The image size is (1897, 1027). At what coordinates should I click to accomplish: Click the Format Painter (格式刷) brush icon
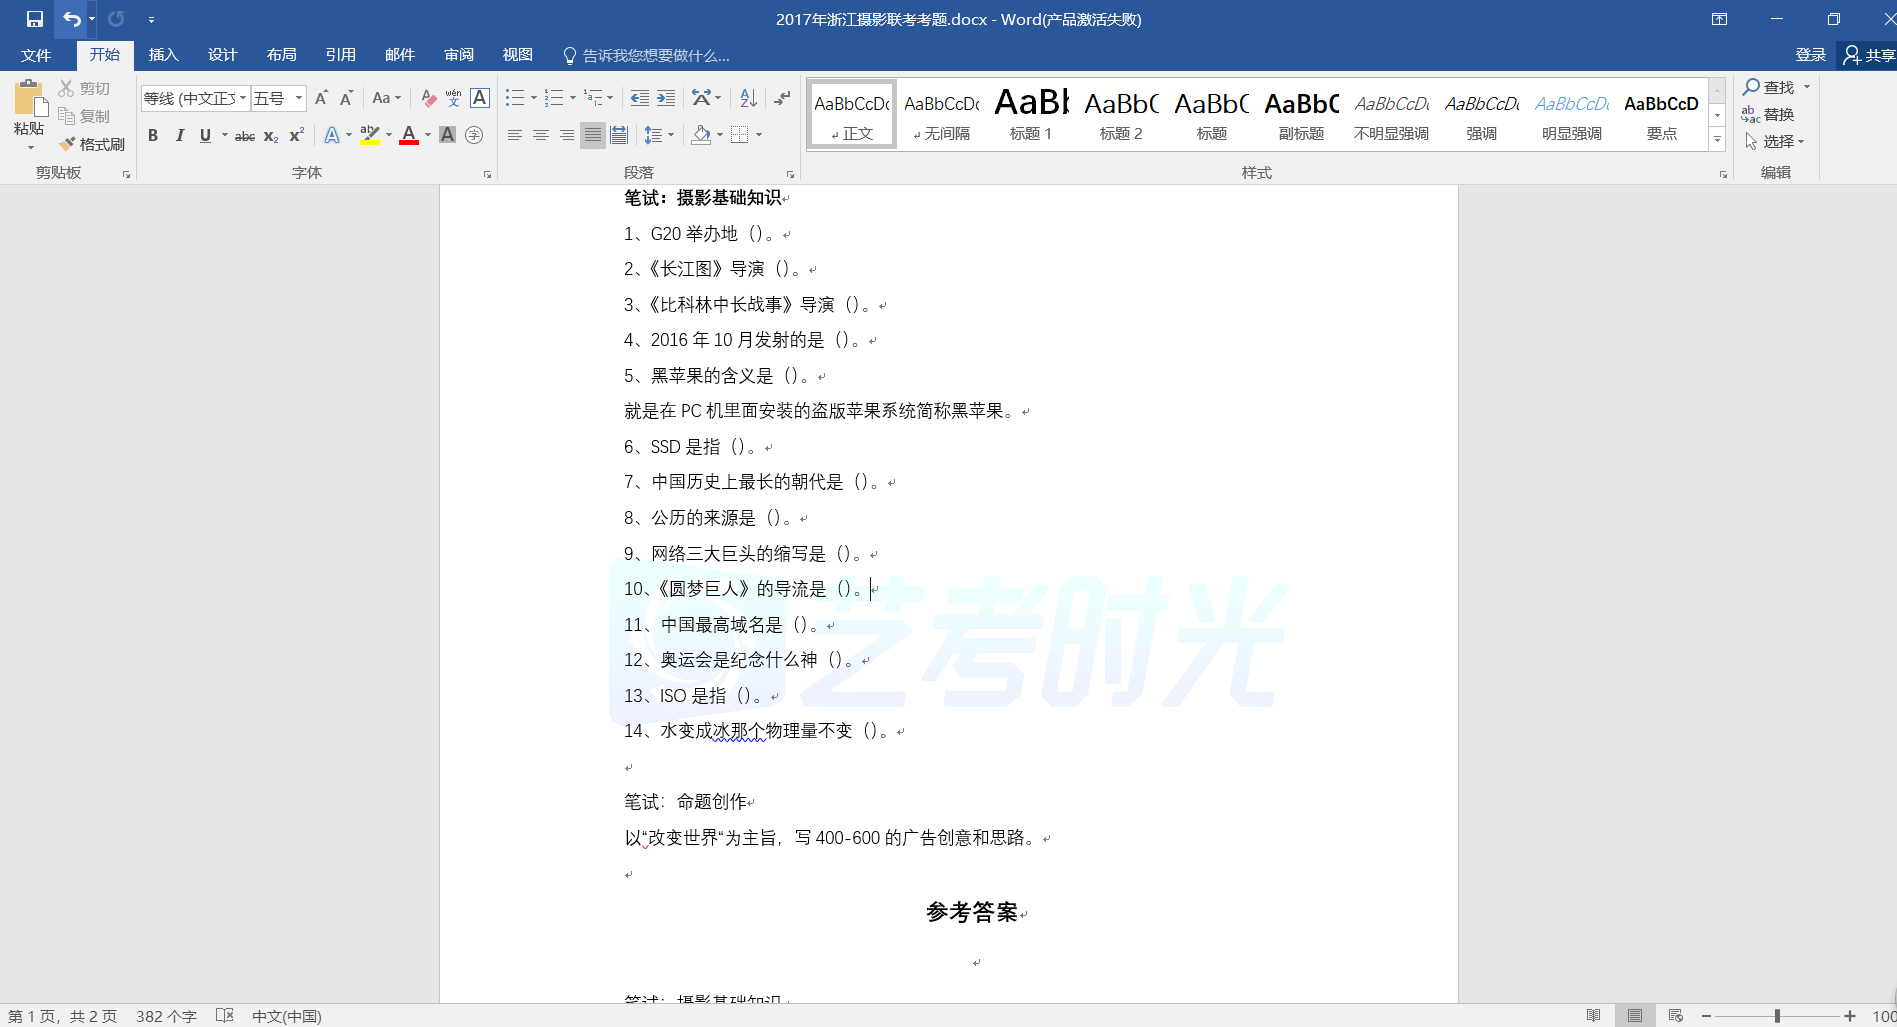pyautogui.click(x=68, y=144)
